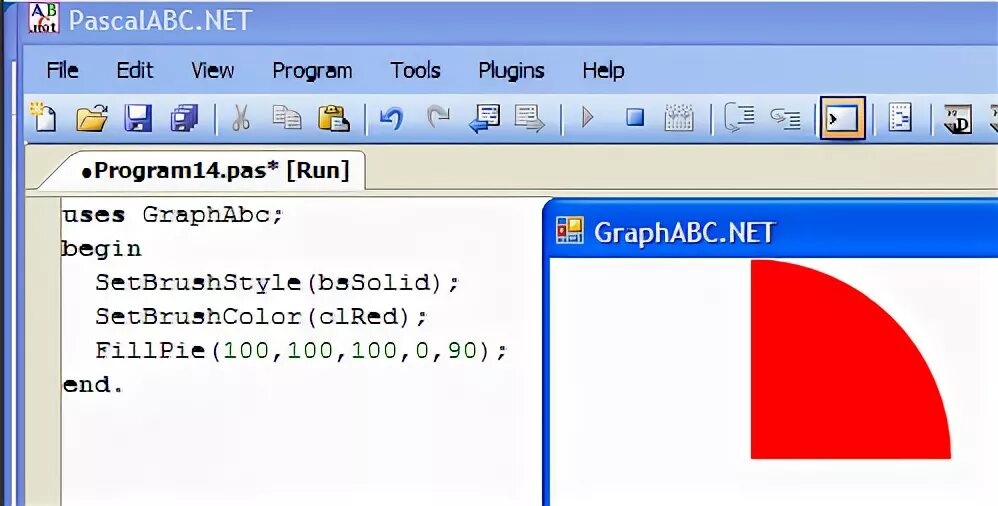Cut selection with the scissors icon

[x=241, y=118]
